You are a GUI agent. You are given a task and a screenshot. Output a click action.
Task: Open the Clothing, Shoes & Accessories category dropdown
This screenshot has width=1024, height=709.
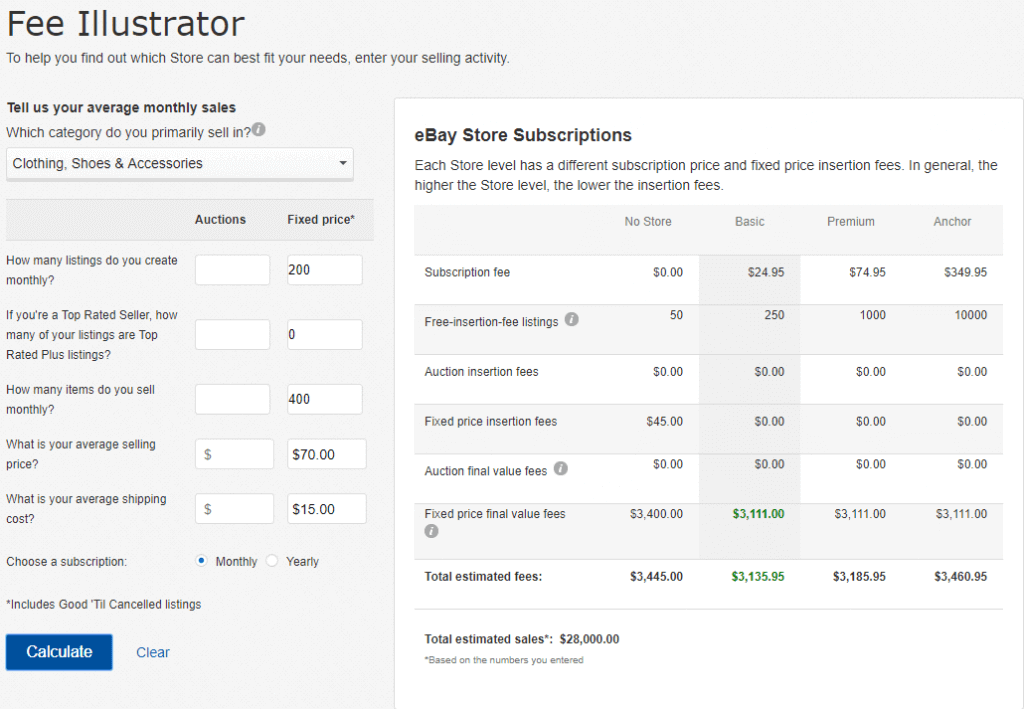click(x=180, y=163)
